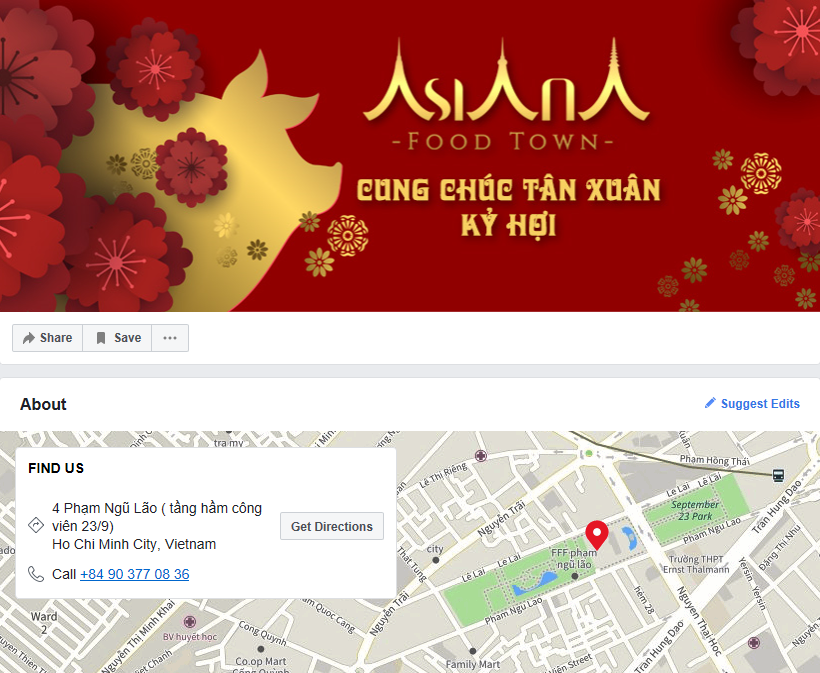Click the Family Mart marker on map
820x673 pixels.
[x=473, y=651]
